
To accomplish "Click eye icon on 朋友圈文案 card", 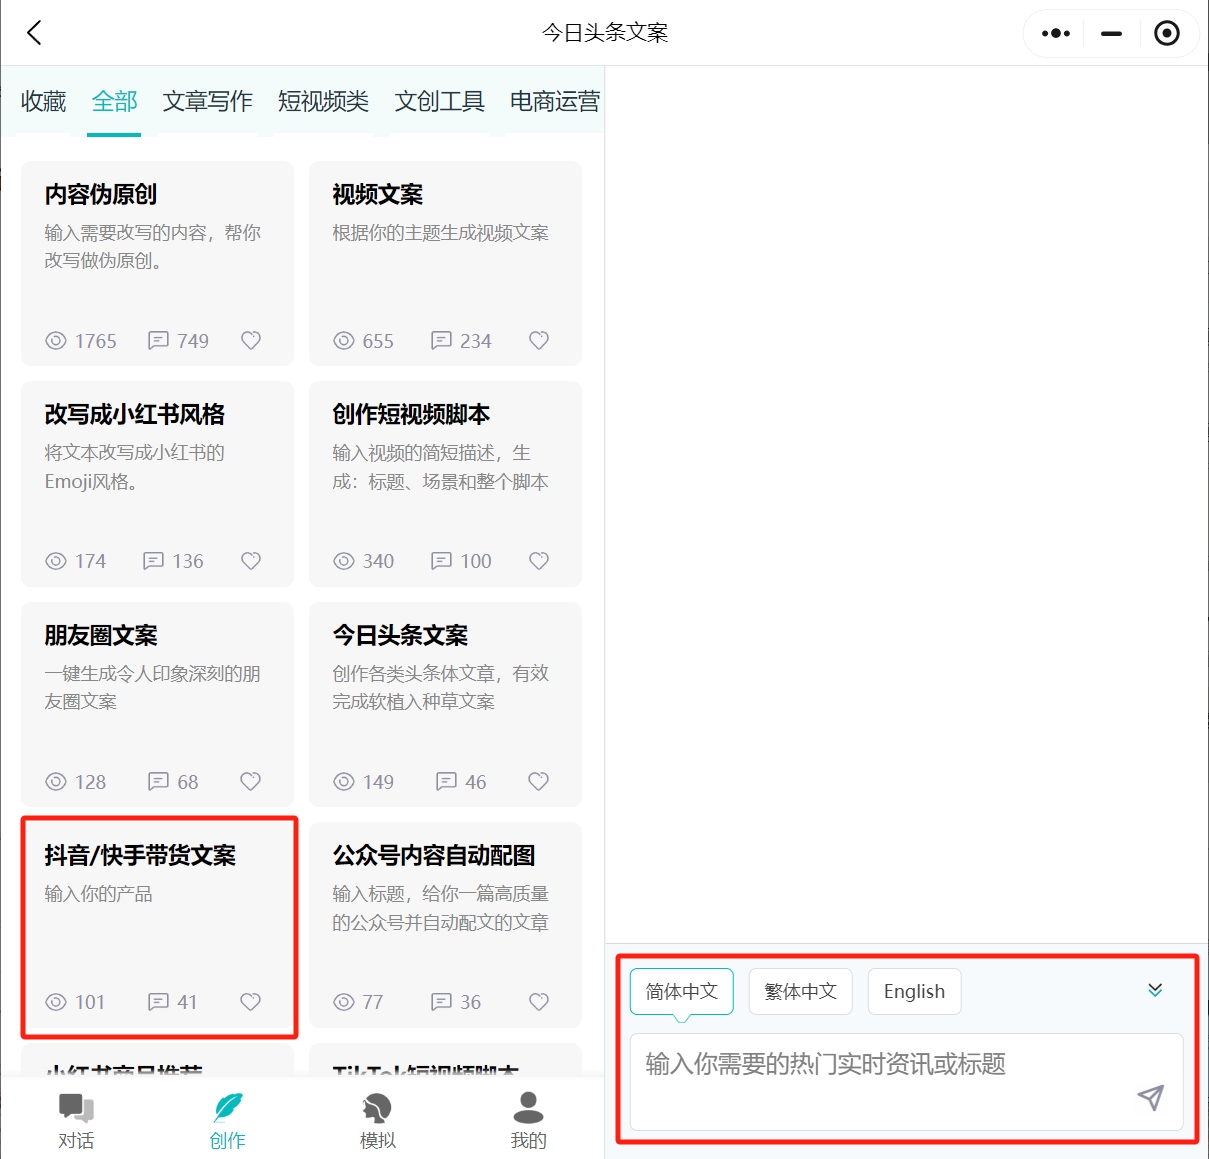I will [x=56, y=782].
